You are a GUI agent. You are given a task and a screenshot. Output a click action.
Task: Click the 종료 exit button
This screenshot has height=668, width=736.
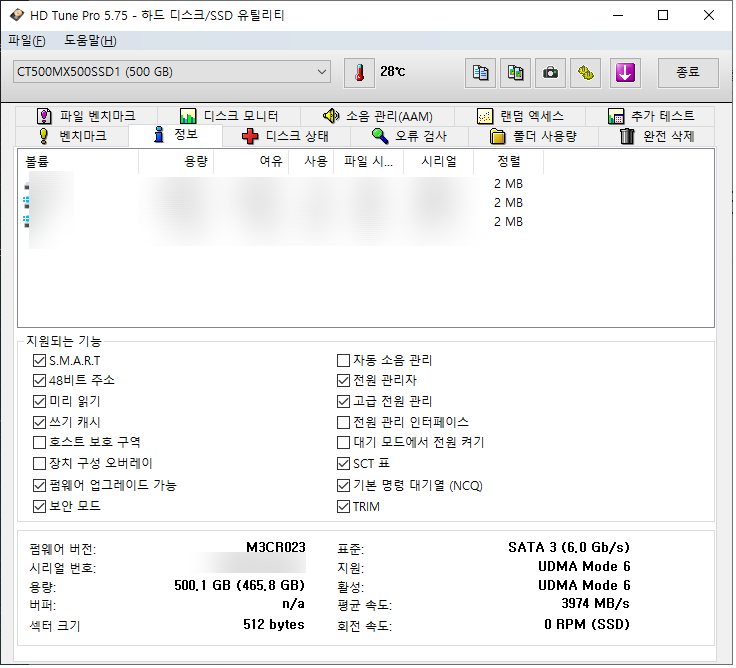pyautogui.click(x=688, y=73)
